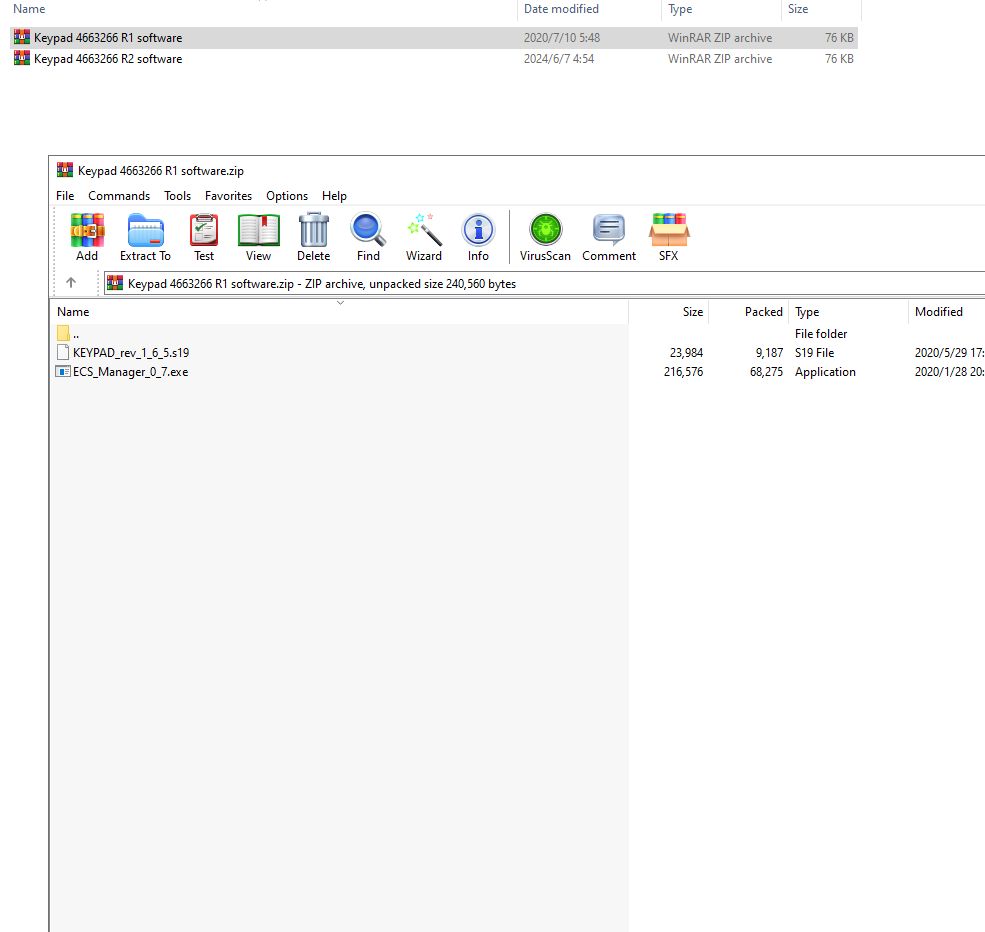Image resolution: width=985 pixels, height=932 pixels.
Task: Sort by the WinRAR Name column header
Action: (339, 312)
